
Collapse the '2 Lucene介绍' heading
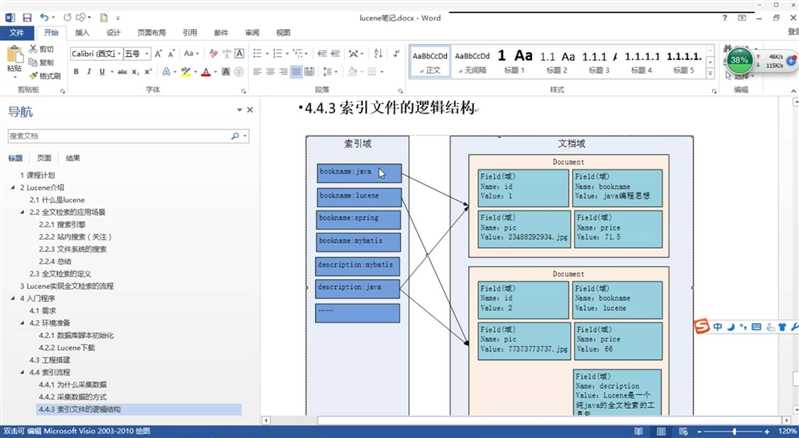13,187
